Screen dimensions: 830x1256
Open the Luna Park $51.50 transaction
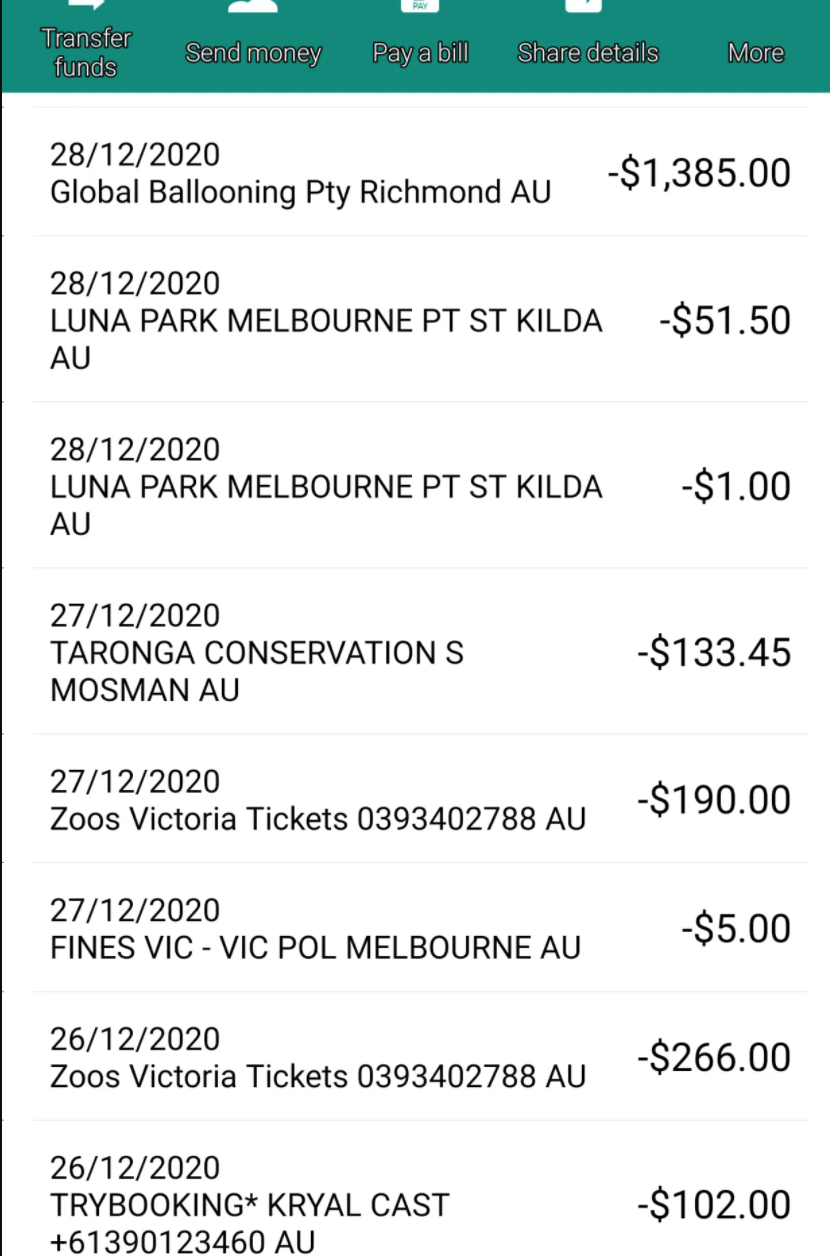point(420,320)
